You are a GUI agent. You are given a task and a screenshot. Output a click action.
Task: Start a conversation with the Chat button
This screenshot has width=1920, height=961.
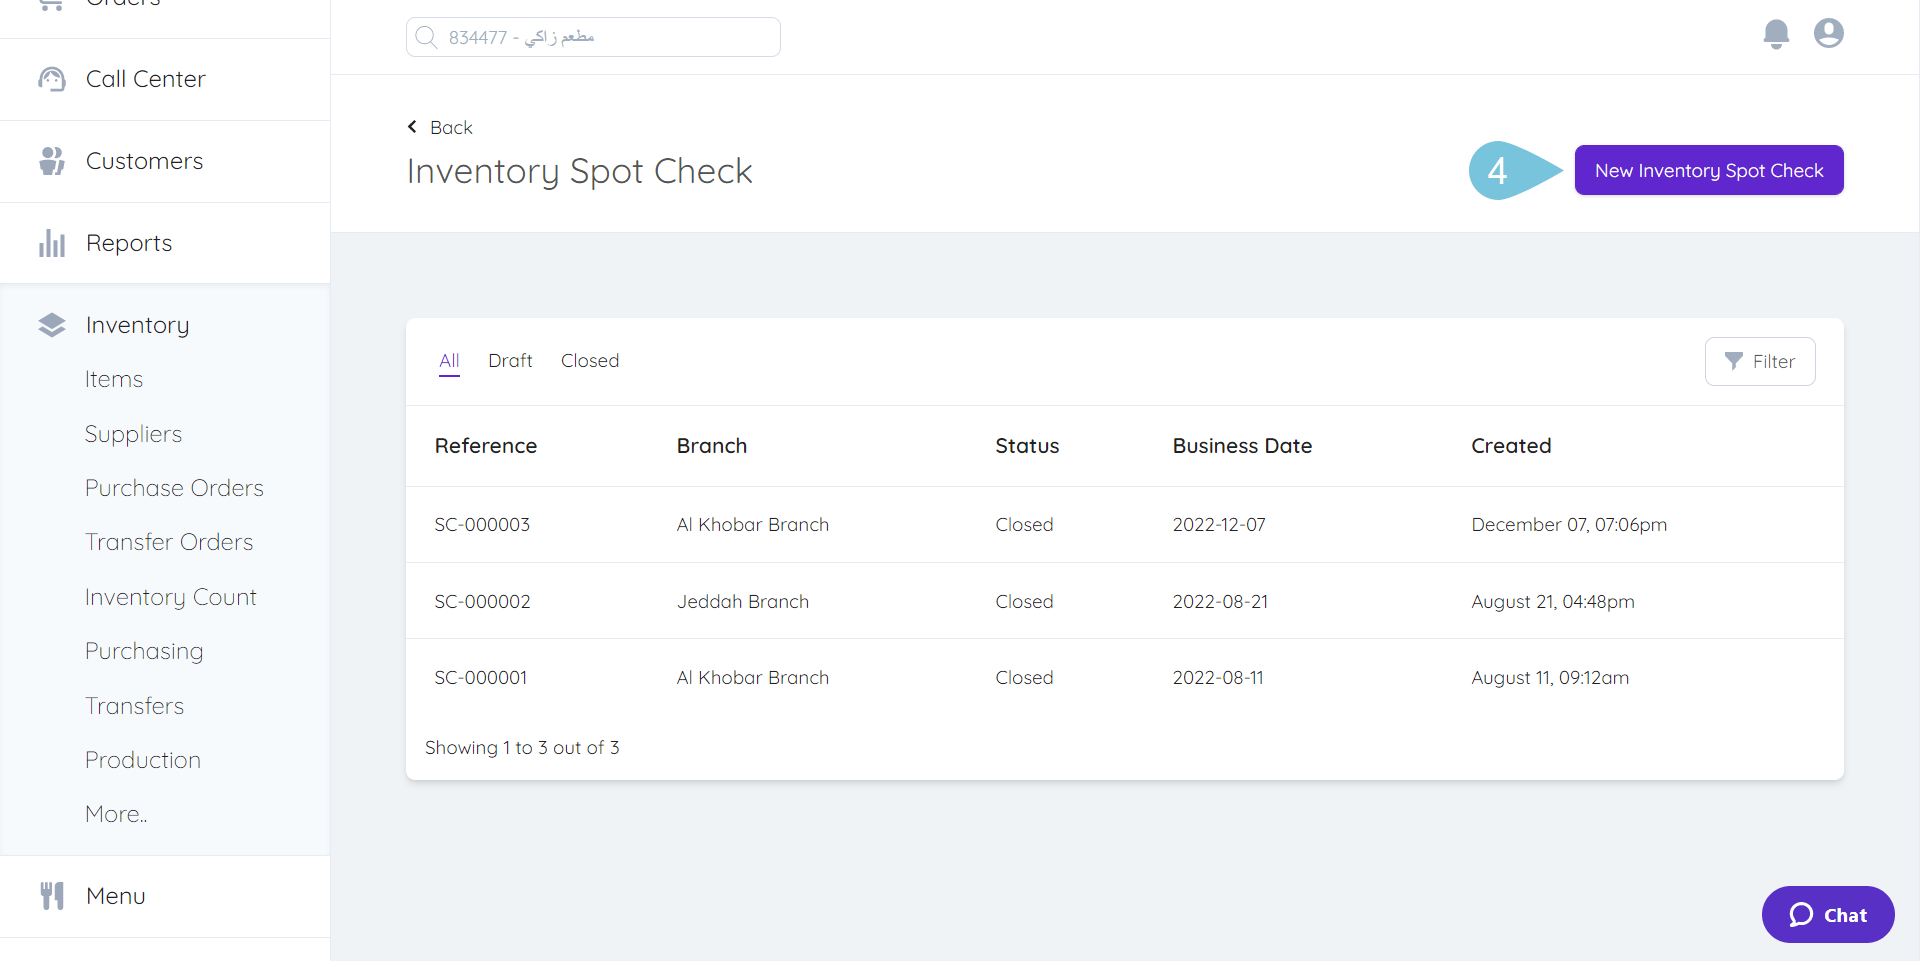[x=1828, y=914]
